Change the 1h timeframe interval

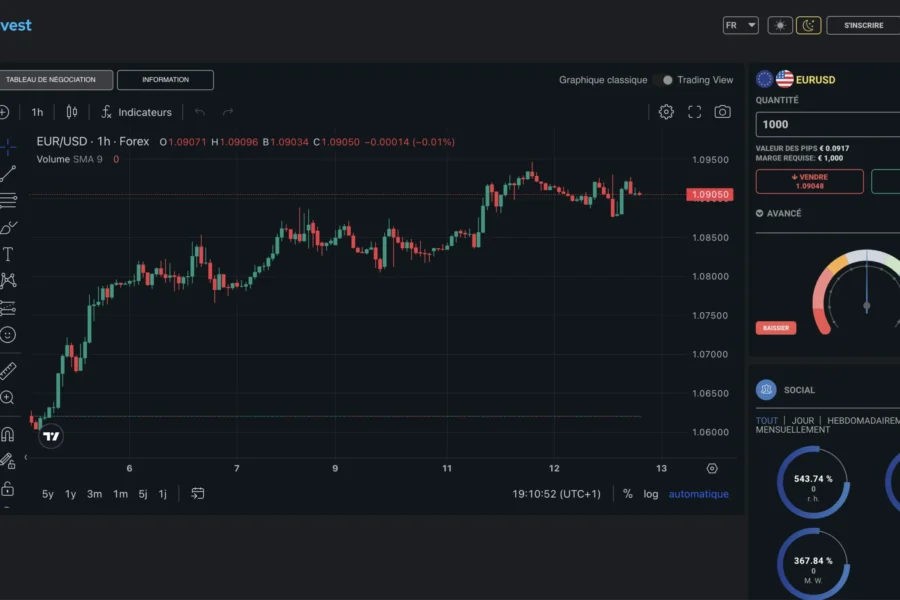coord(37,113)
